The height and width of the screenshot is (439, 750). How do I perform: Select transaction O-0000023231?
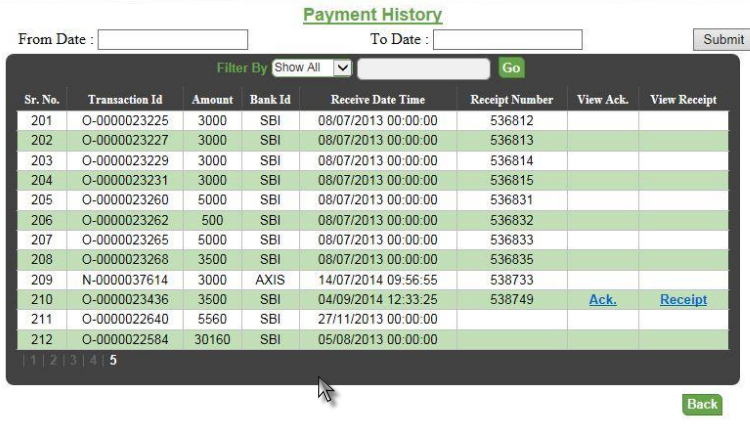point(125,180)
